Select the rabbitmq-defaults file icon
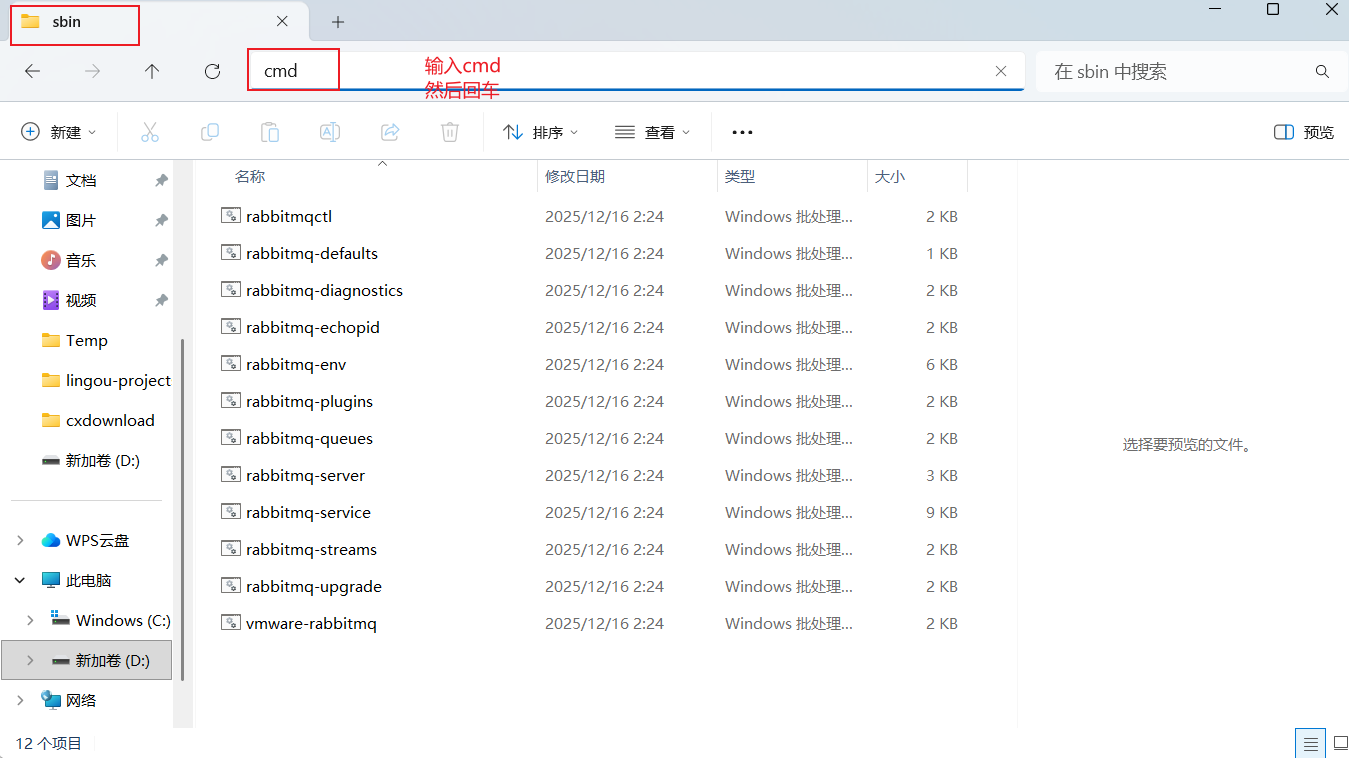1349x758 pixels. pyautogui.click(x=231, y=253)
